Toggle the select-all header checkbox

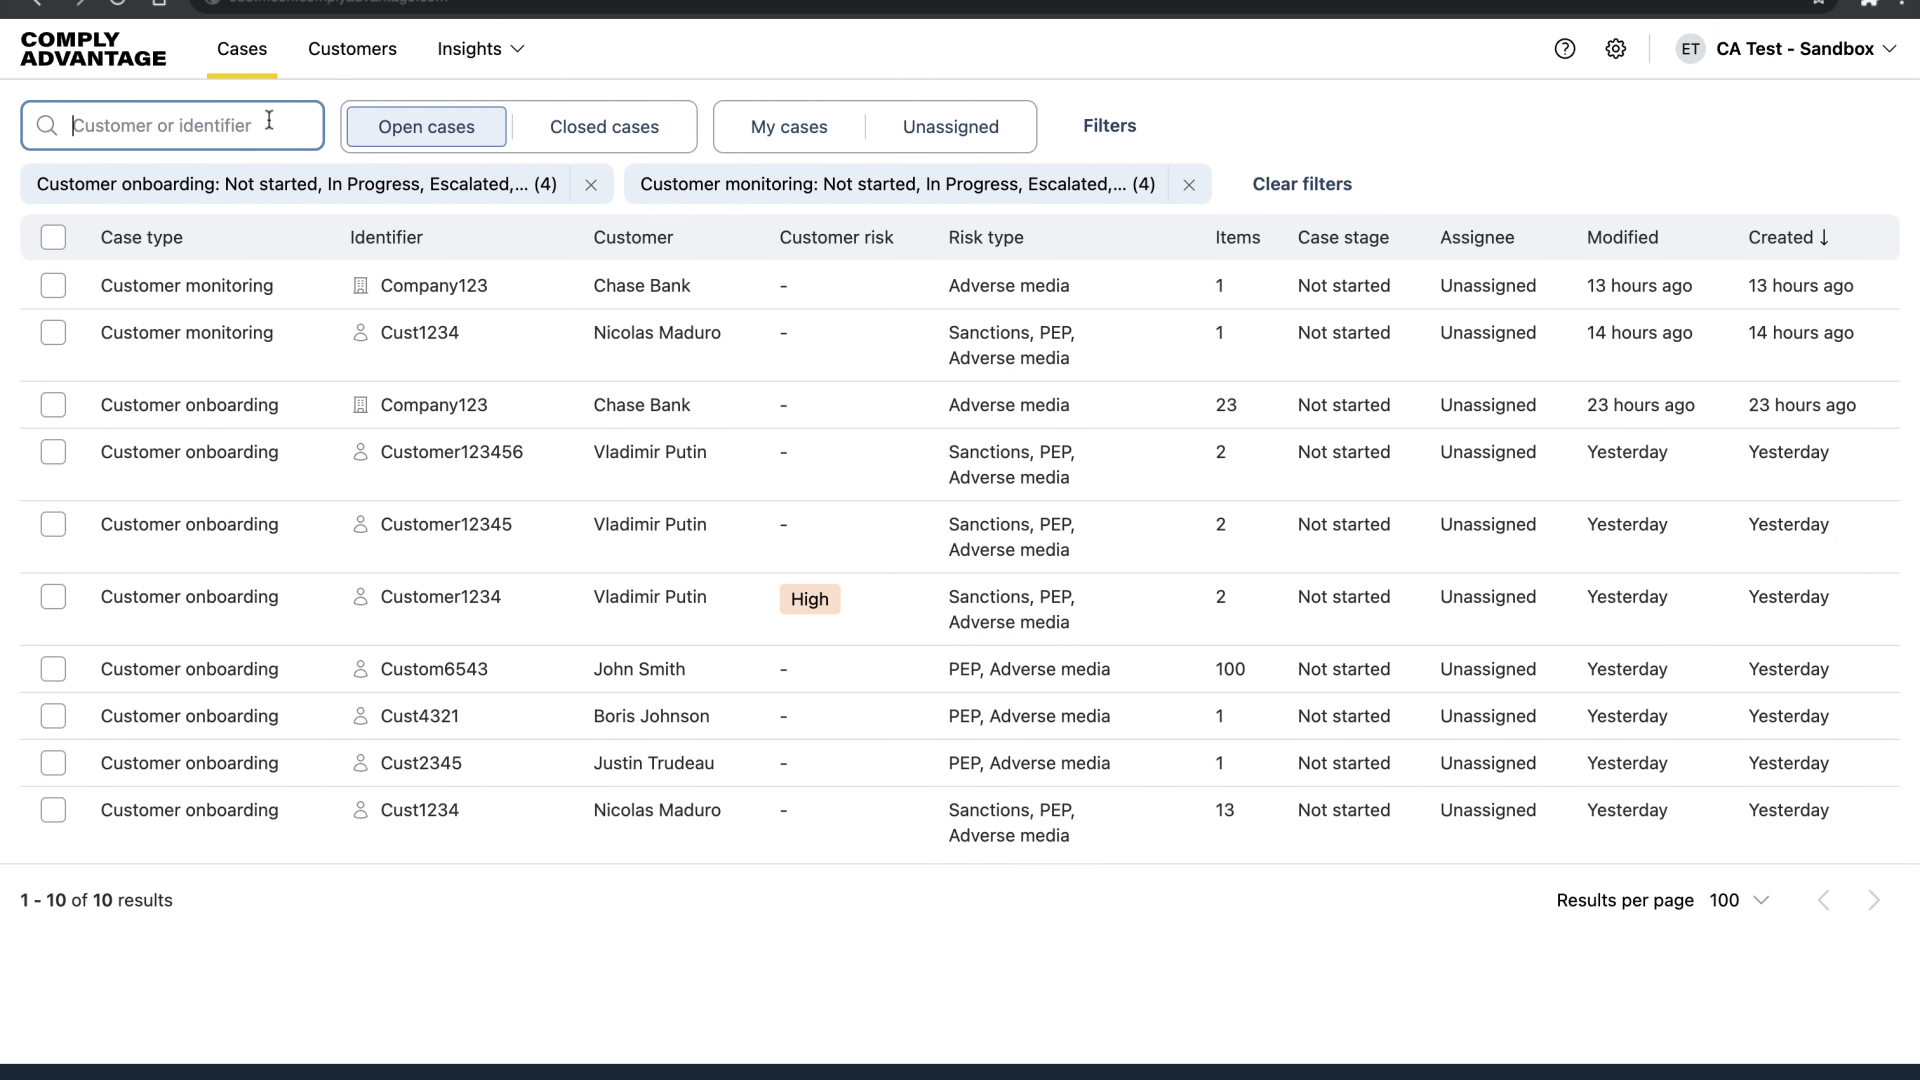pos(53,238)
